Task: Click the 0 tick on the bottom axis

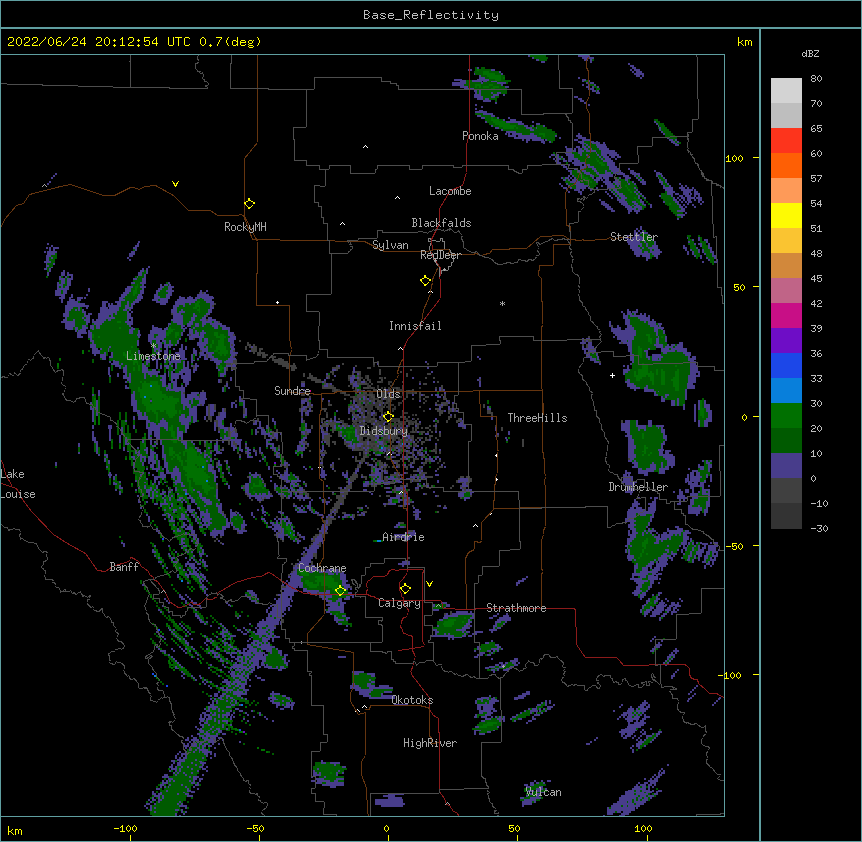Action: [386, 828]
